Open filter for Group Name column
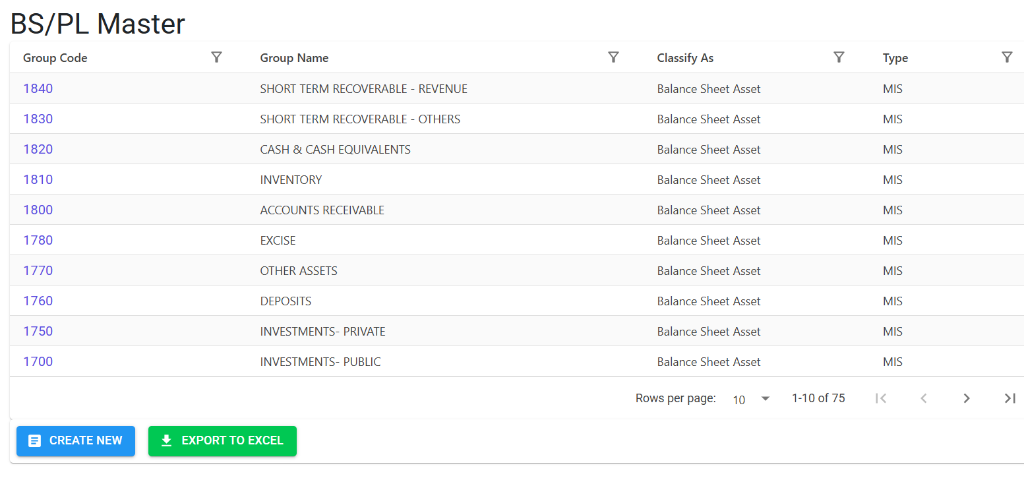The image size is (1024, 485). [613, 57]
